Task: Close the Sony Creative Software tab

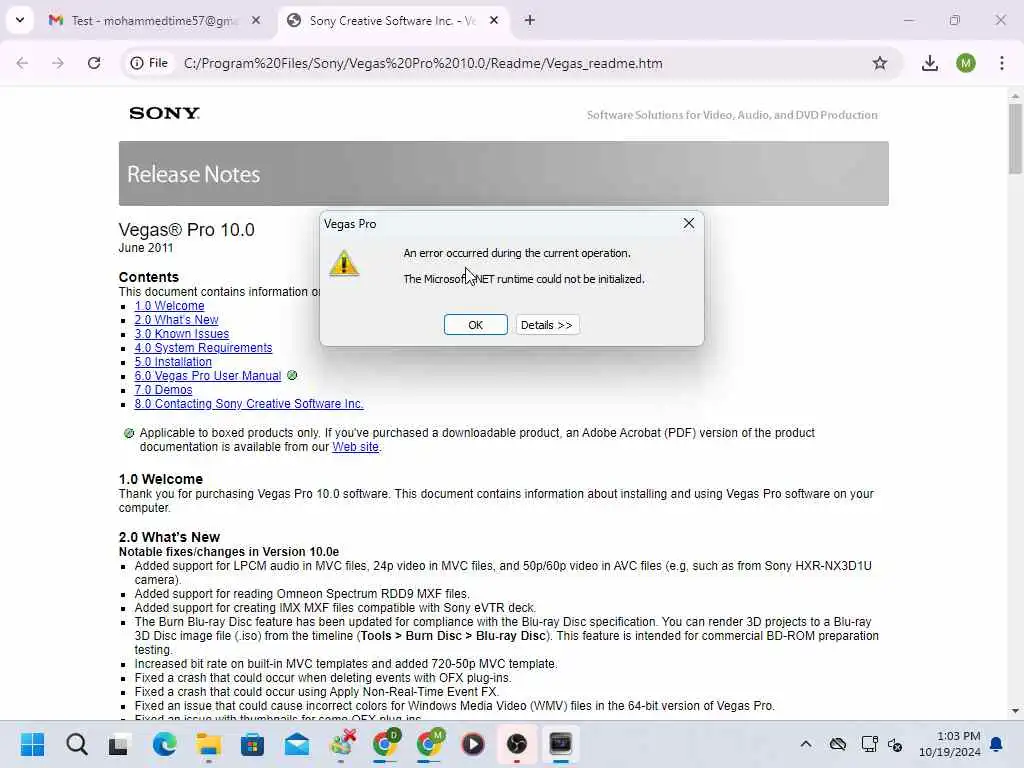Action: 494,20
